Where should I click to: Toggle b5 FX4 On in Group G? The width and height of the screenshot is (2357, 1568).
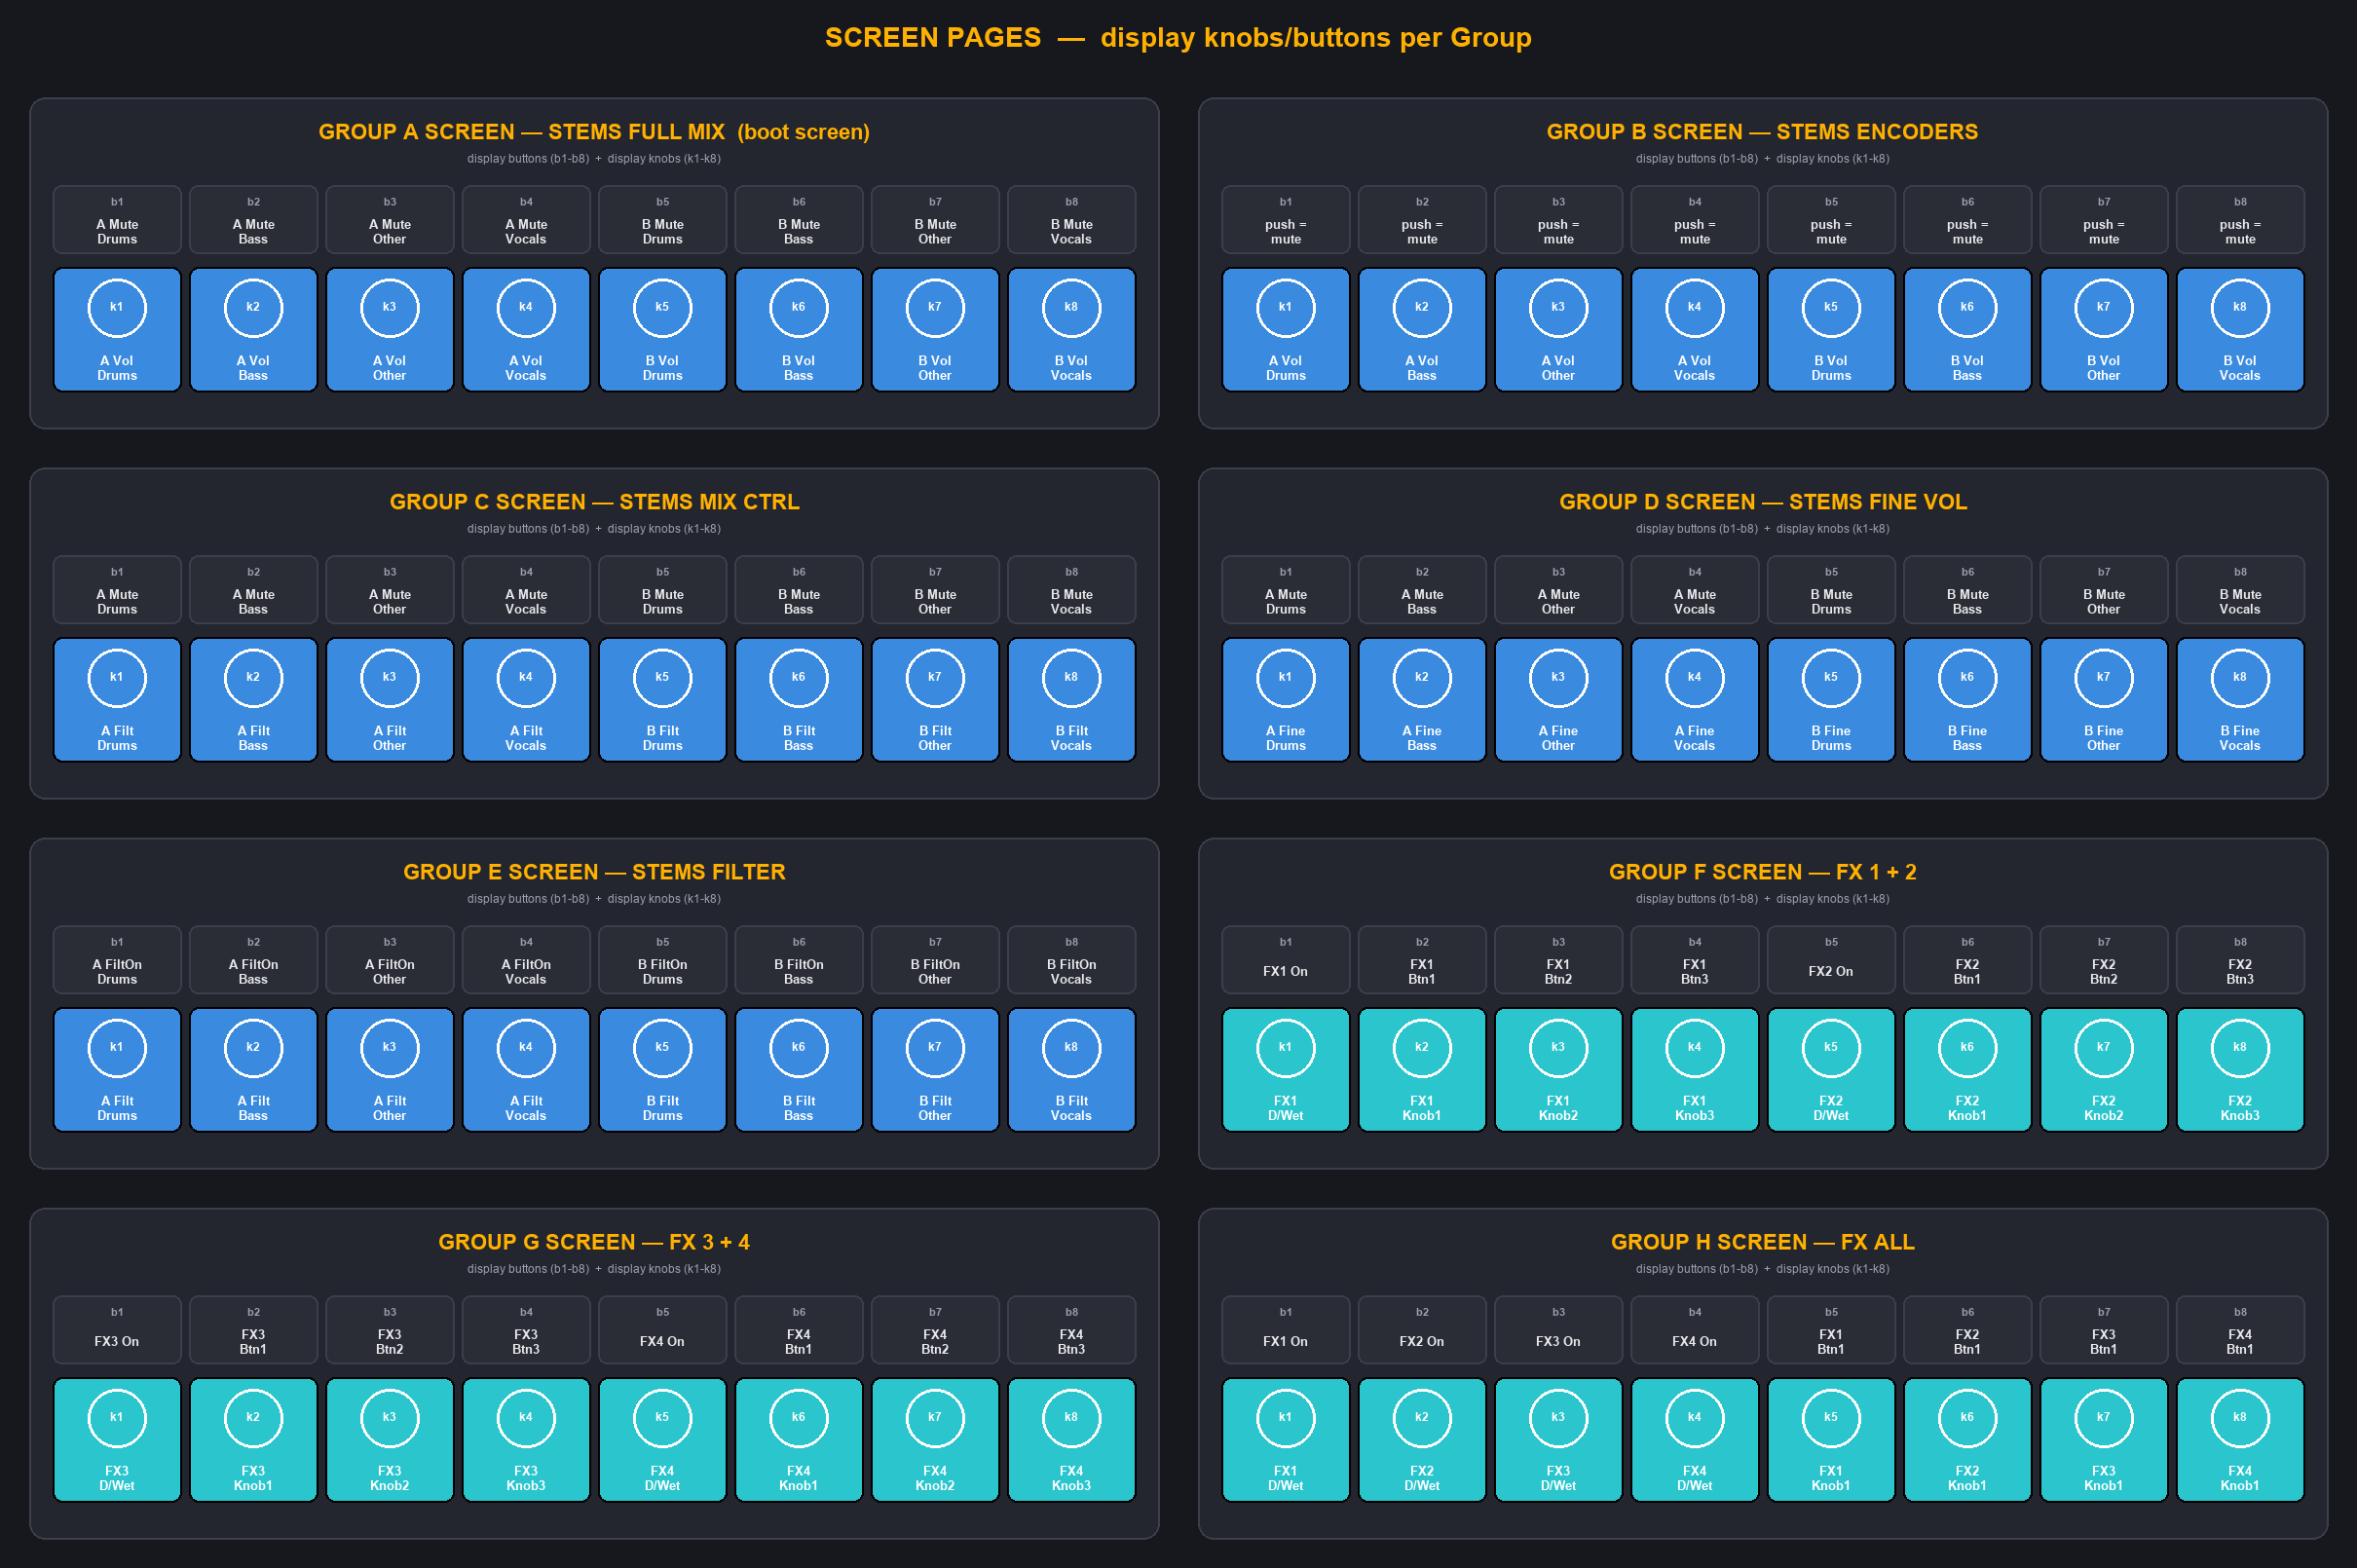[662, 1329]
